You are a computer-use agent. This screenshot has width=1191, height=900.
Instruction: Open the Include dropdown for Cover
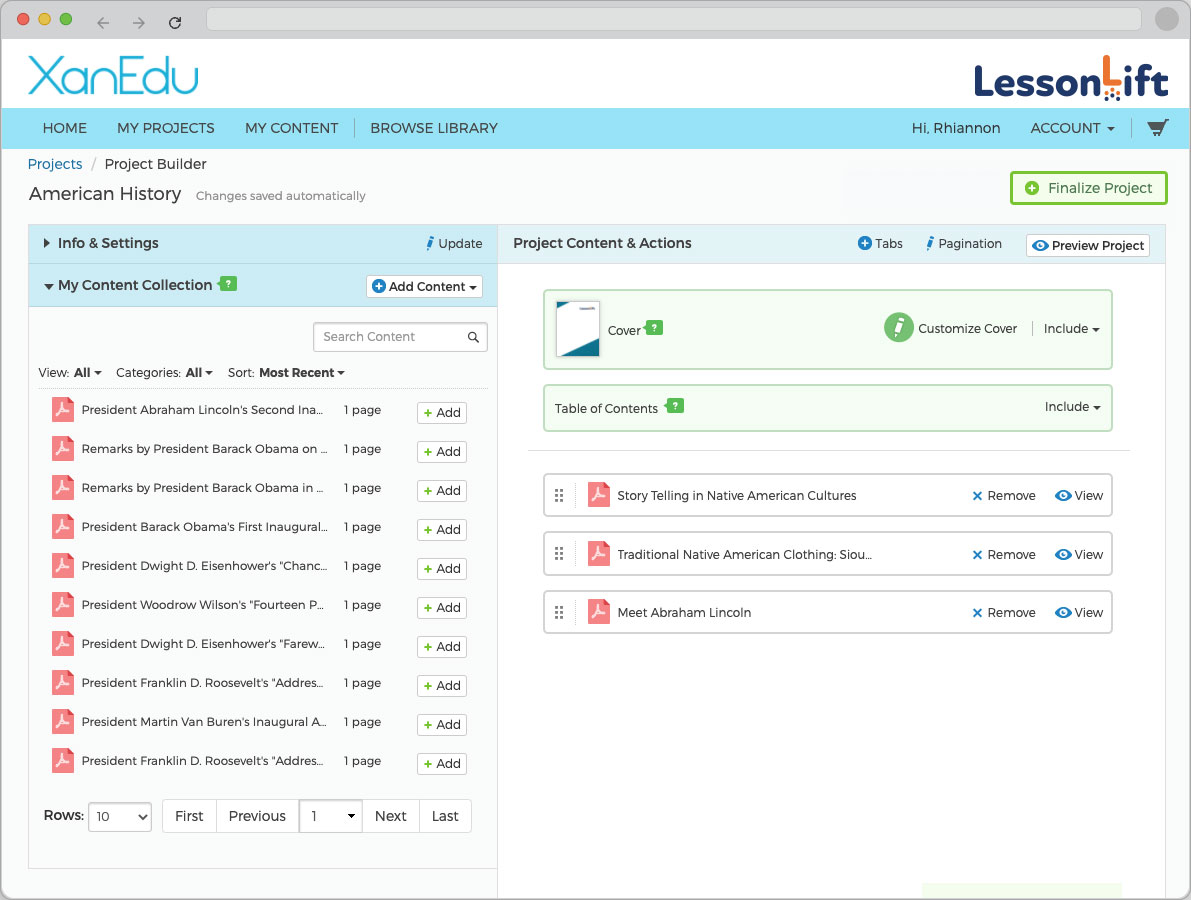tap(1071, 328)
